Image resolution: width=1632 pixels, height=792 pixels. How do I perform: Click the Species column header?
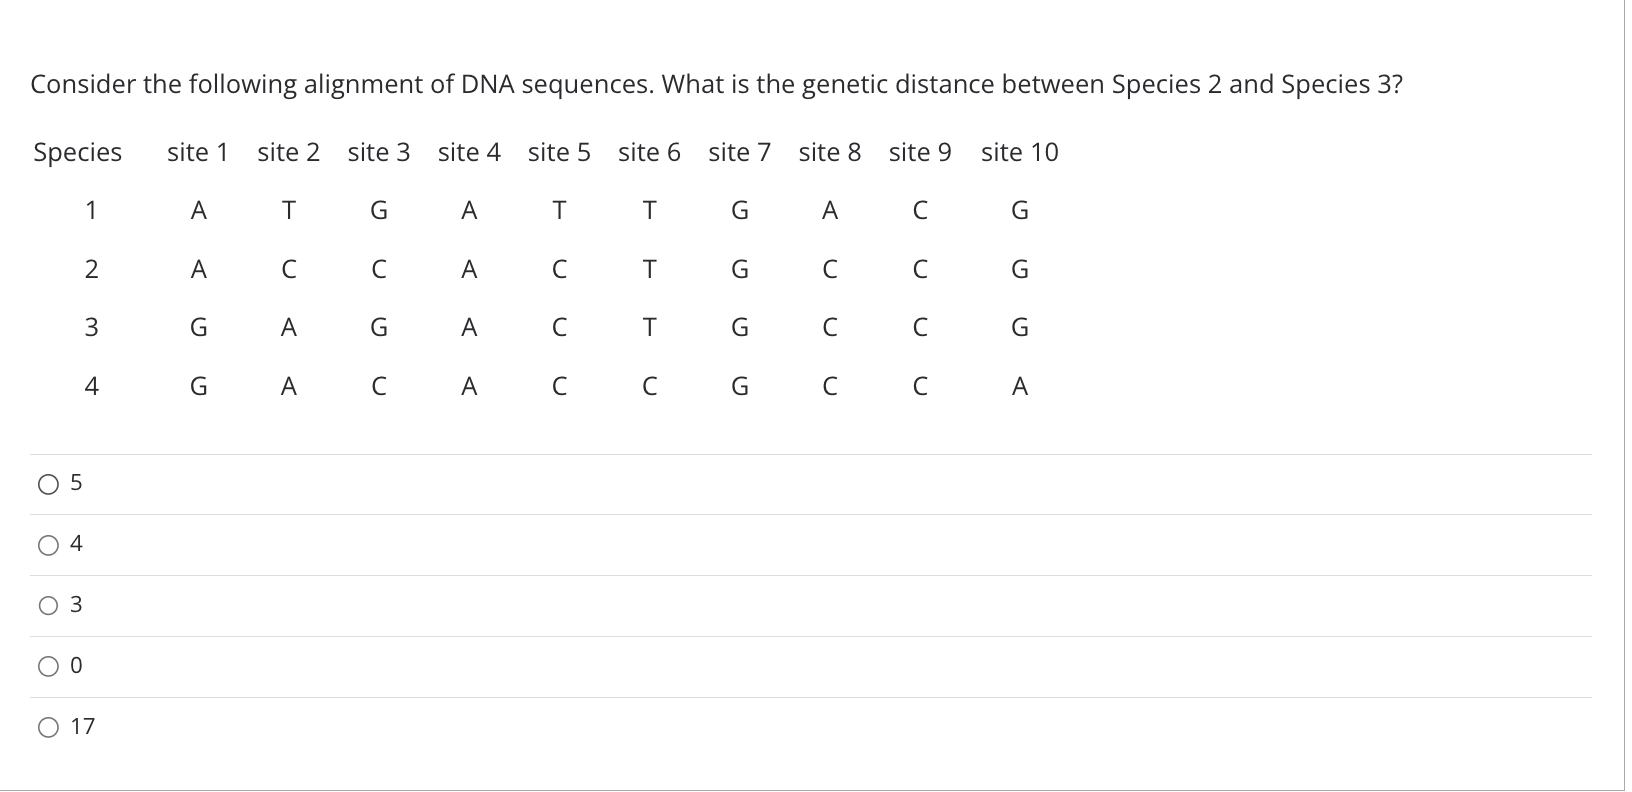(x=78, y=153)
